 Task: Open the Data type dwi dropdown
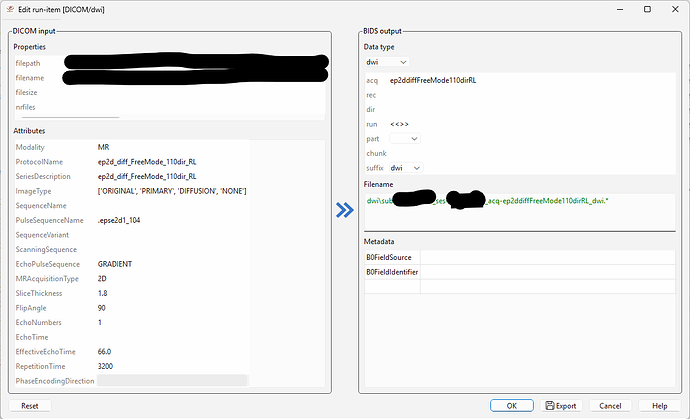386,62
